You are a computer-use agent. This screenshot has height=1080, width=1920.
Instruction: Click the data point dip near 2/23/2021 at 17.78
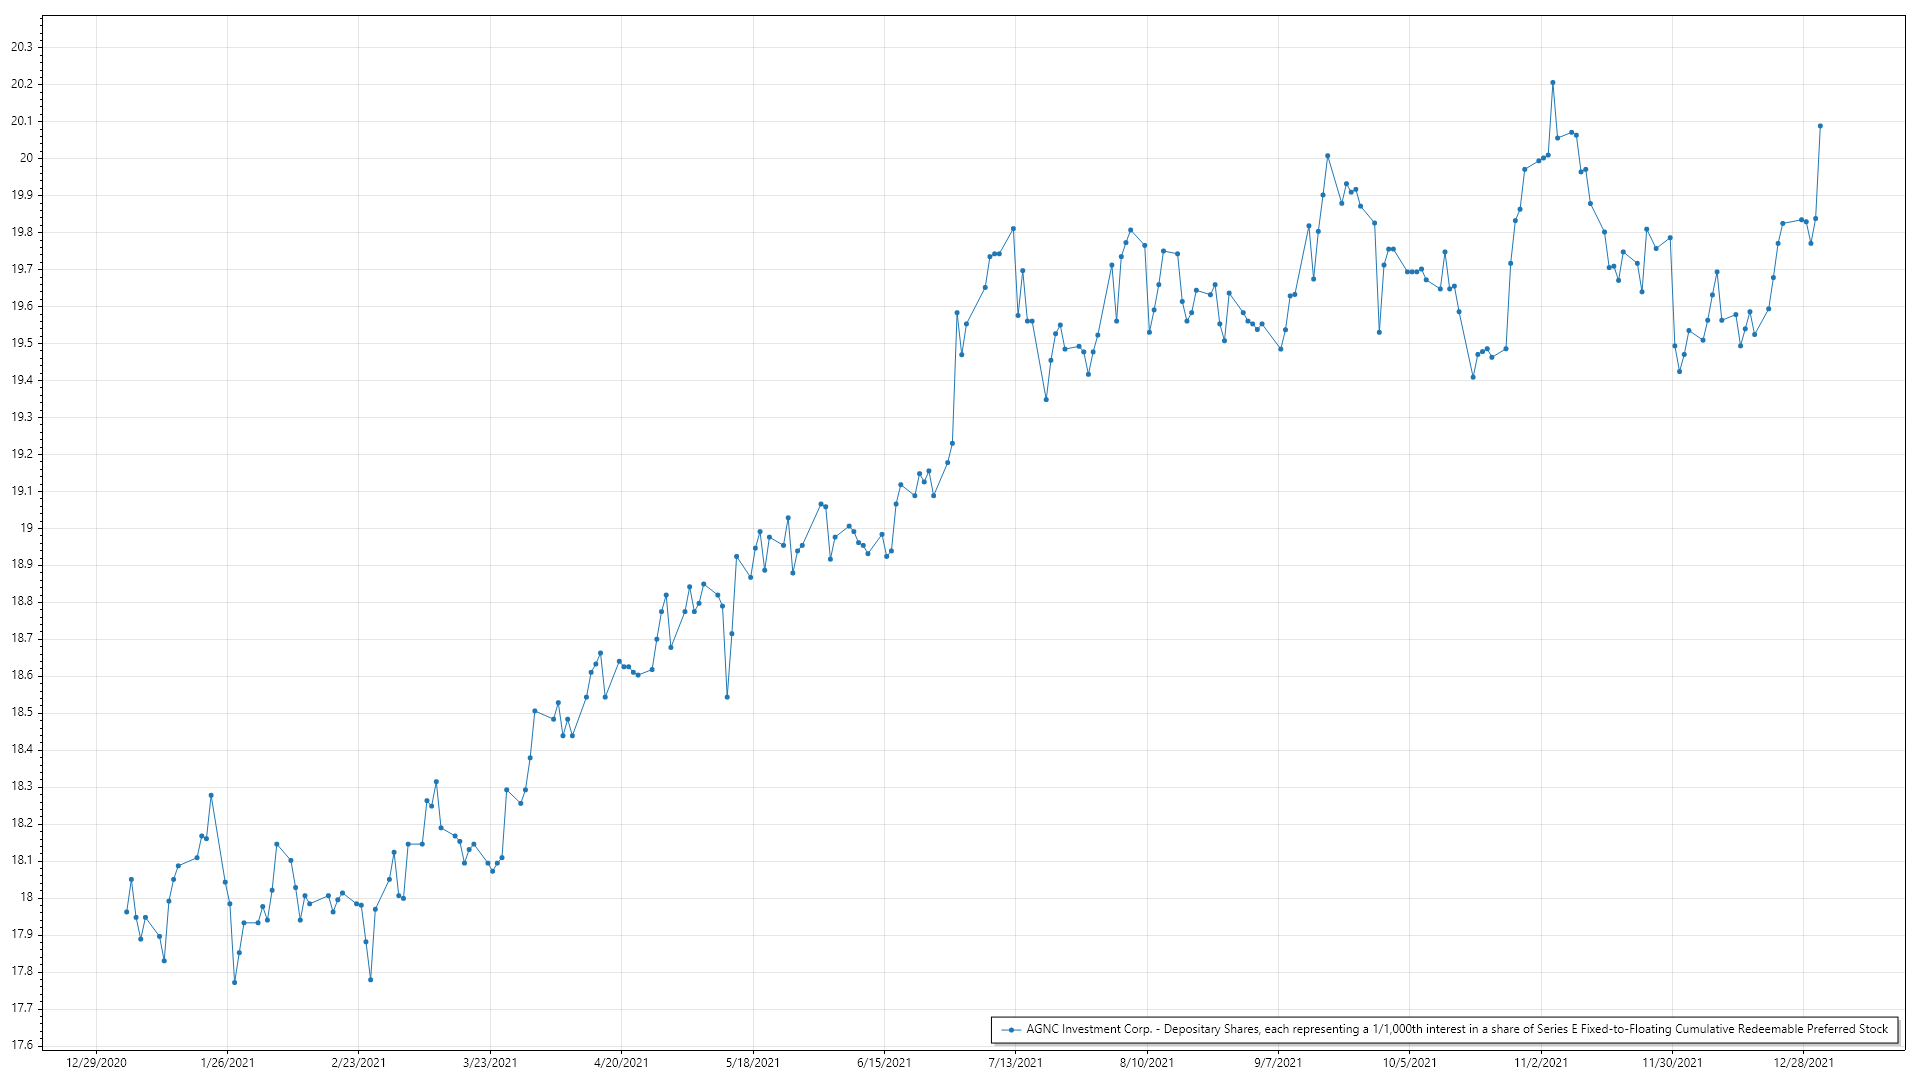pyautogui.click(x=370, y=980)
